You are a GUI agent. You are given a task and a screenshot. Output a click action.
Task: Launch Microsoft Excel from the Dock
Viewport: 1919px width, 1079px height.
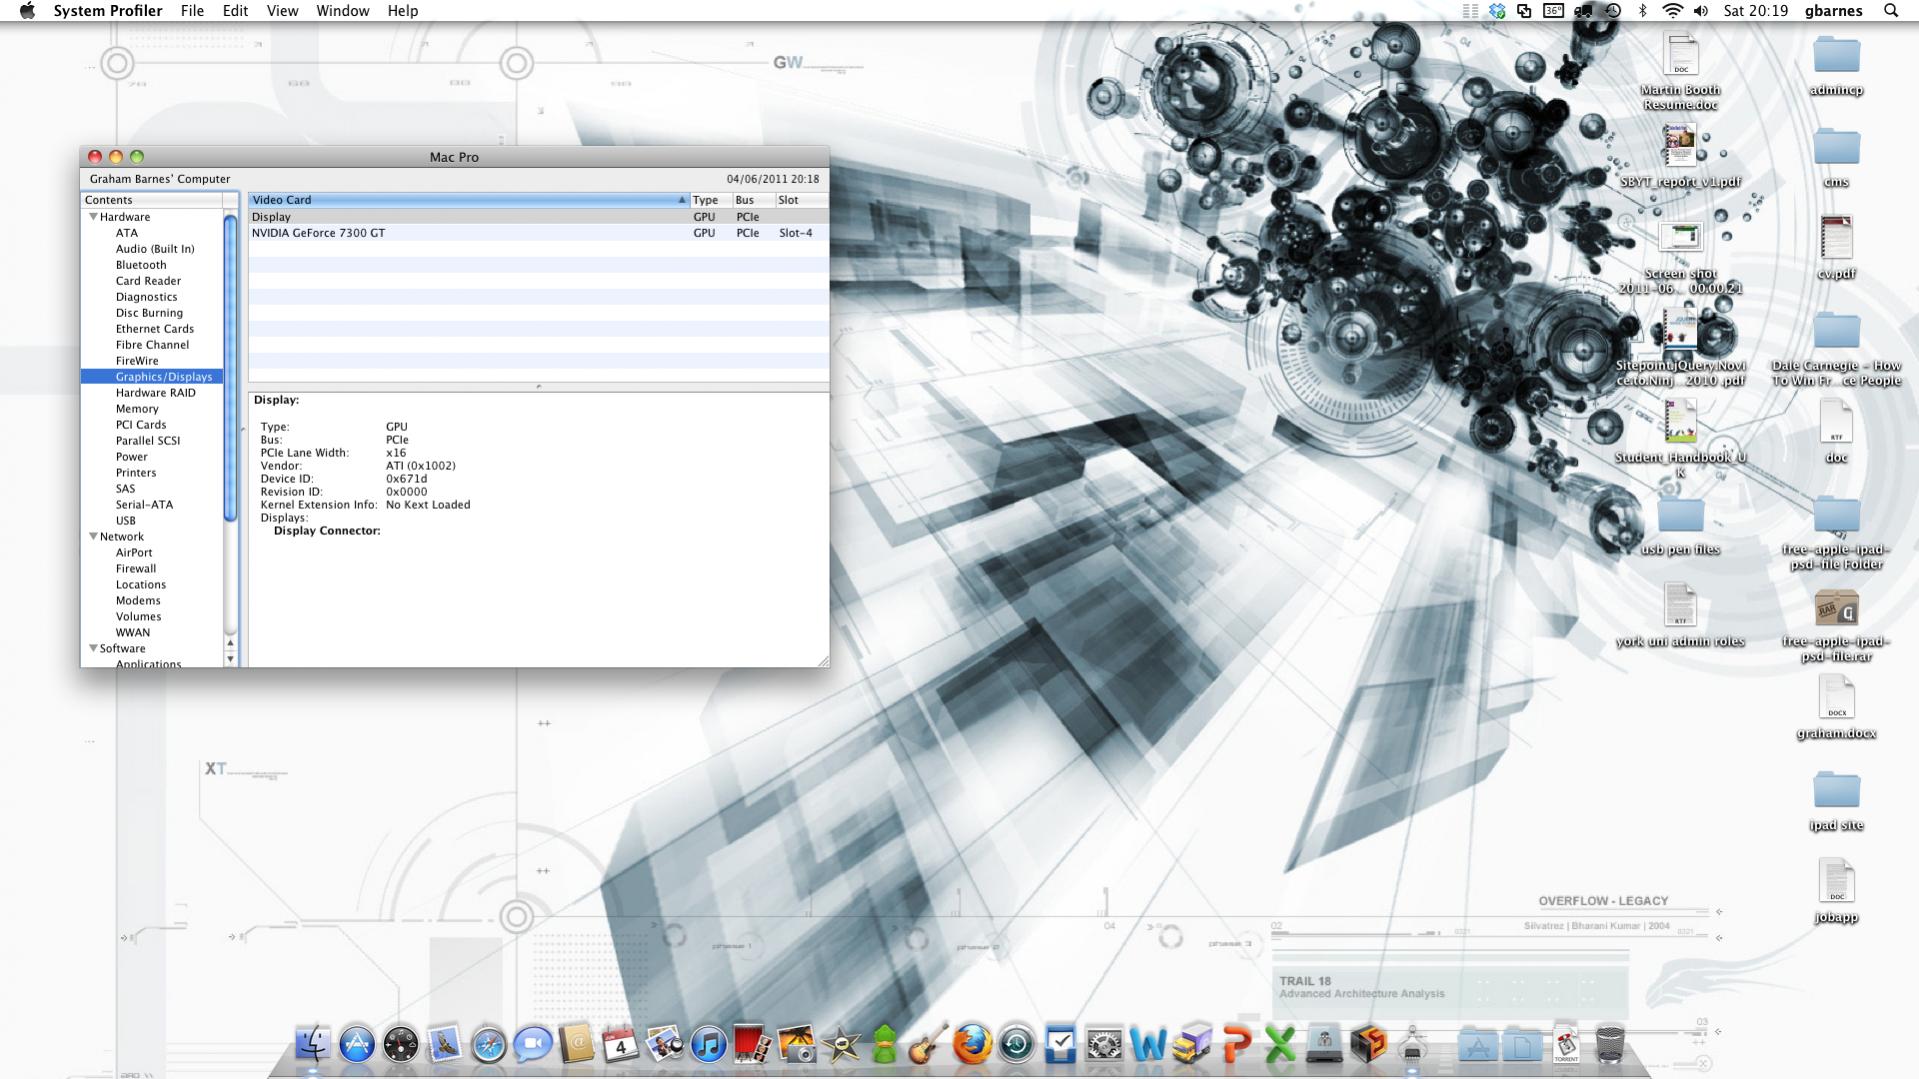tap(1280, 1044)
